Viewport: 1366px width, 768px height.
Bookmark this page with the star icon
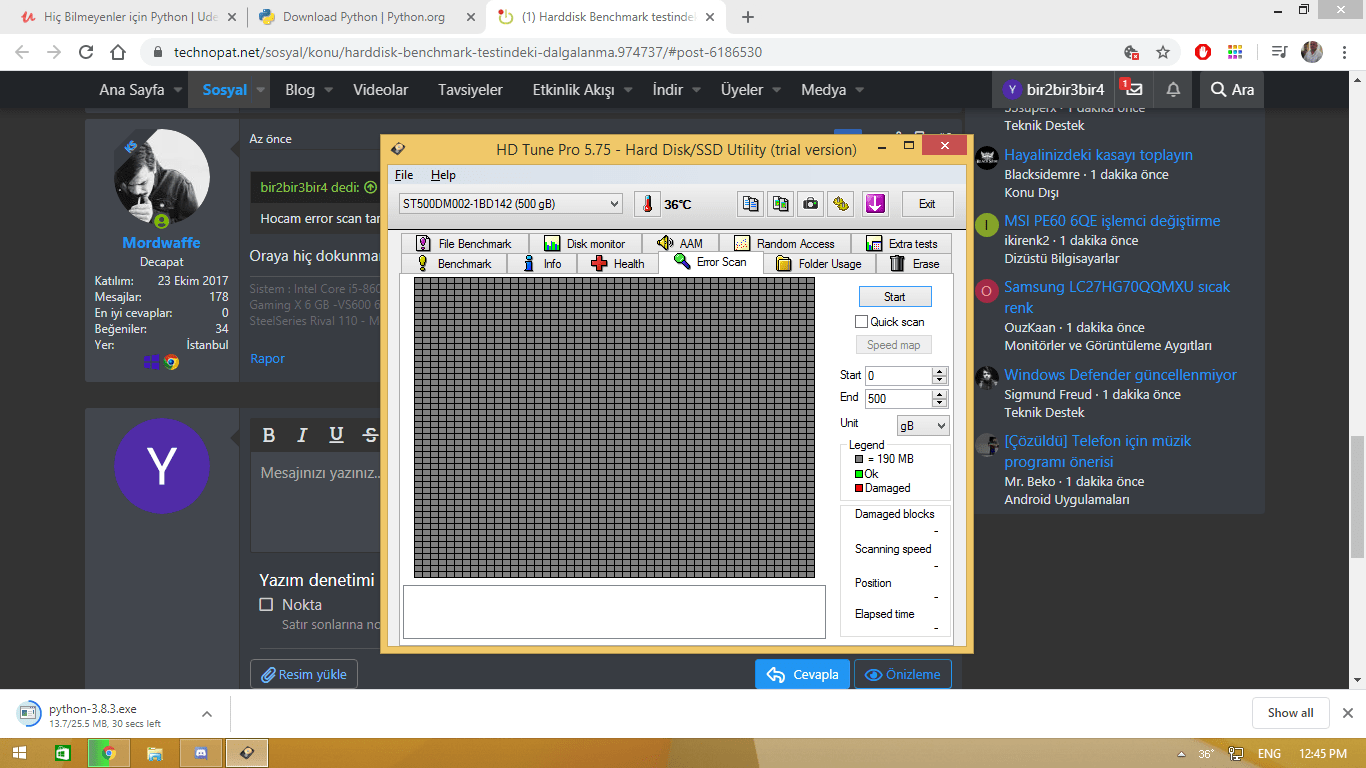tap(1163, 52)
